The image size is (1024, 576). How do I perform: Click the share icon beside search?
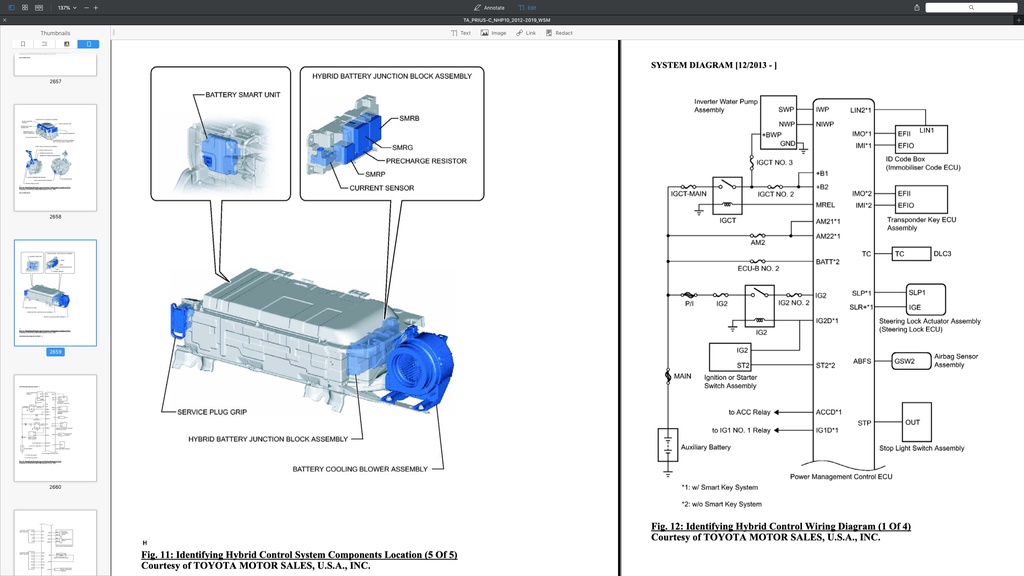[917, 8]
